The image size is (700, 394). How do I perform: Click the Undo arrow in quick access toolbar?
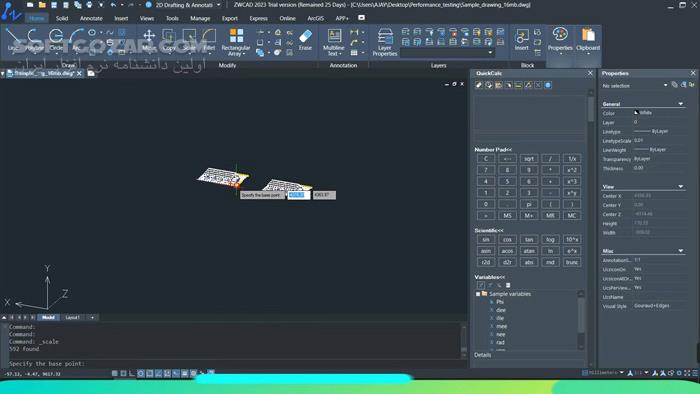click(113, 5)
